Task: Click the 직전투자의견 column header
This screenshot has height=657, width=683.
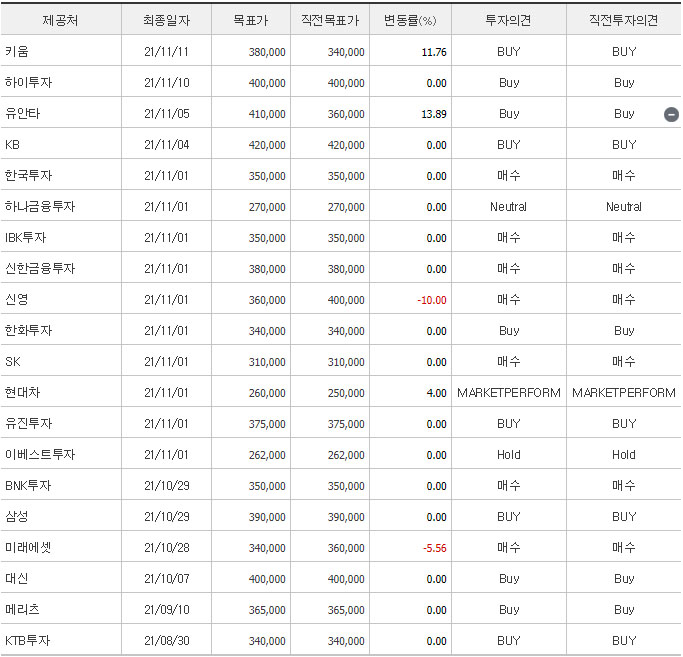Action: point(623,20)
